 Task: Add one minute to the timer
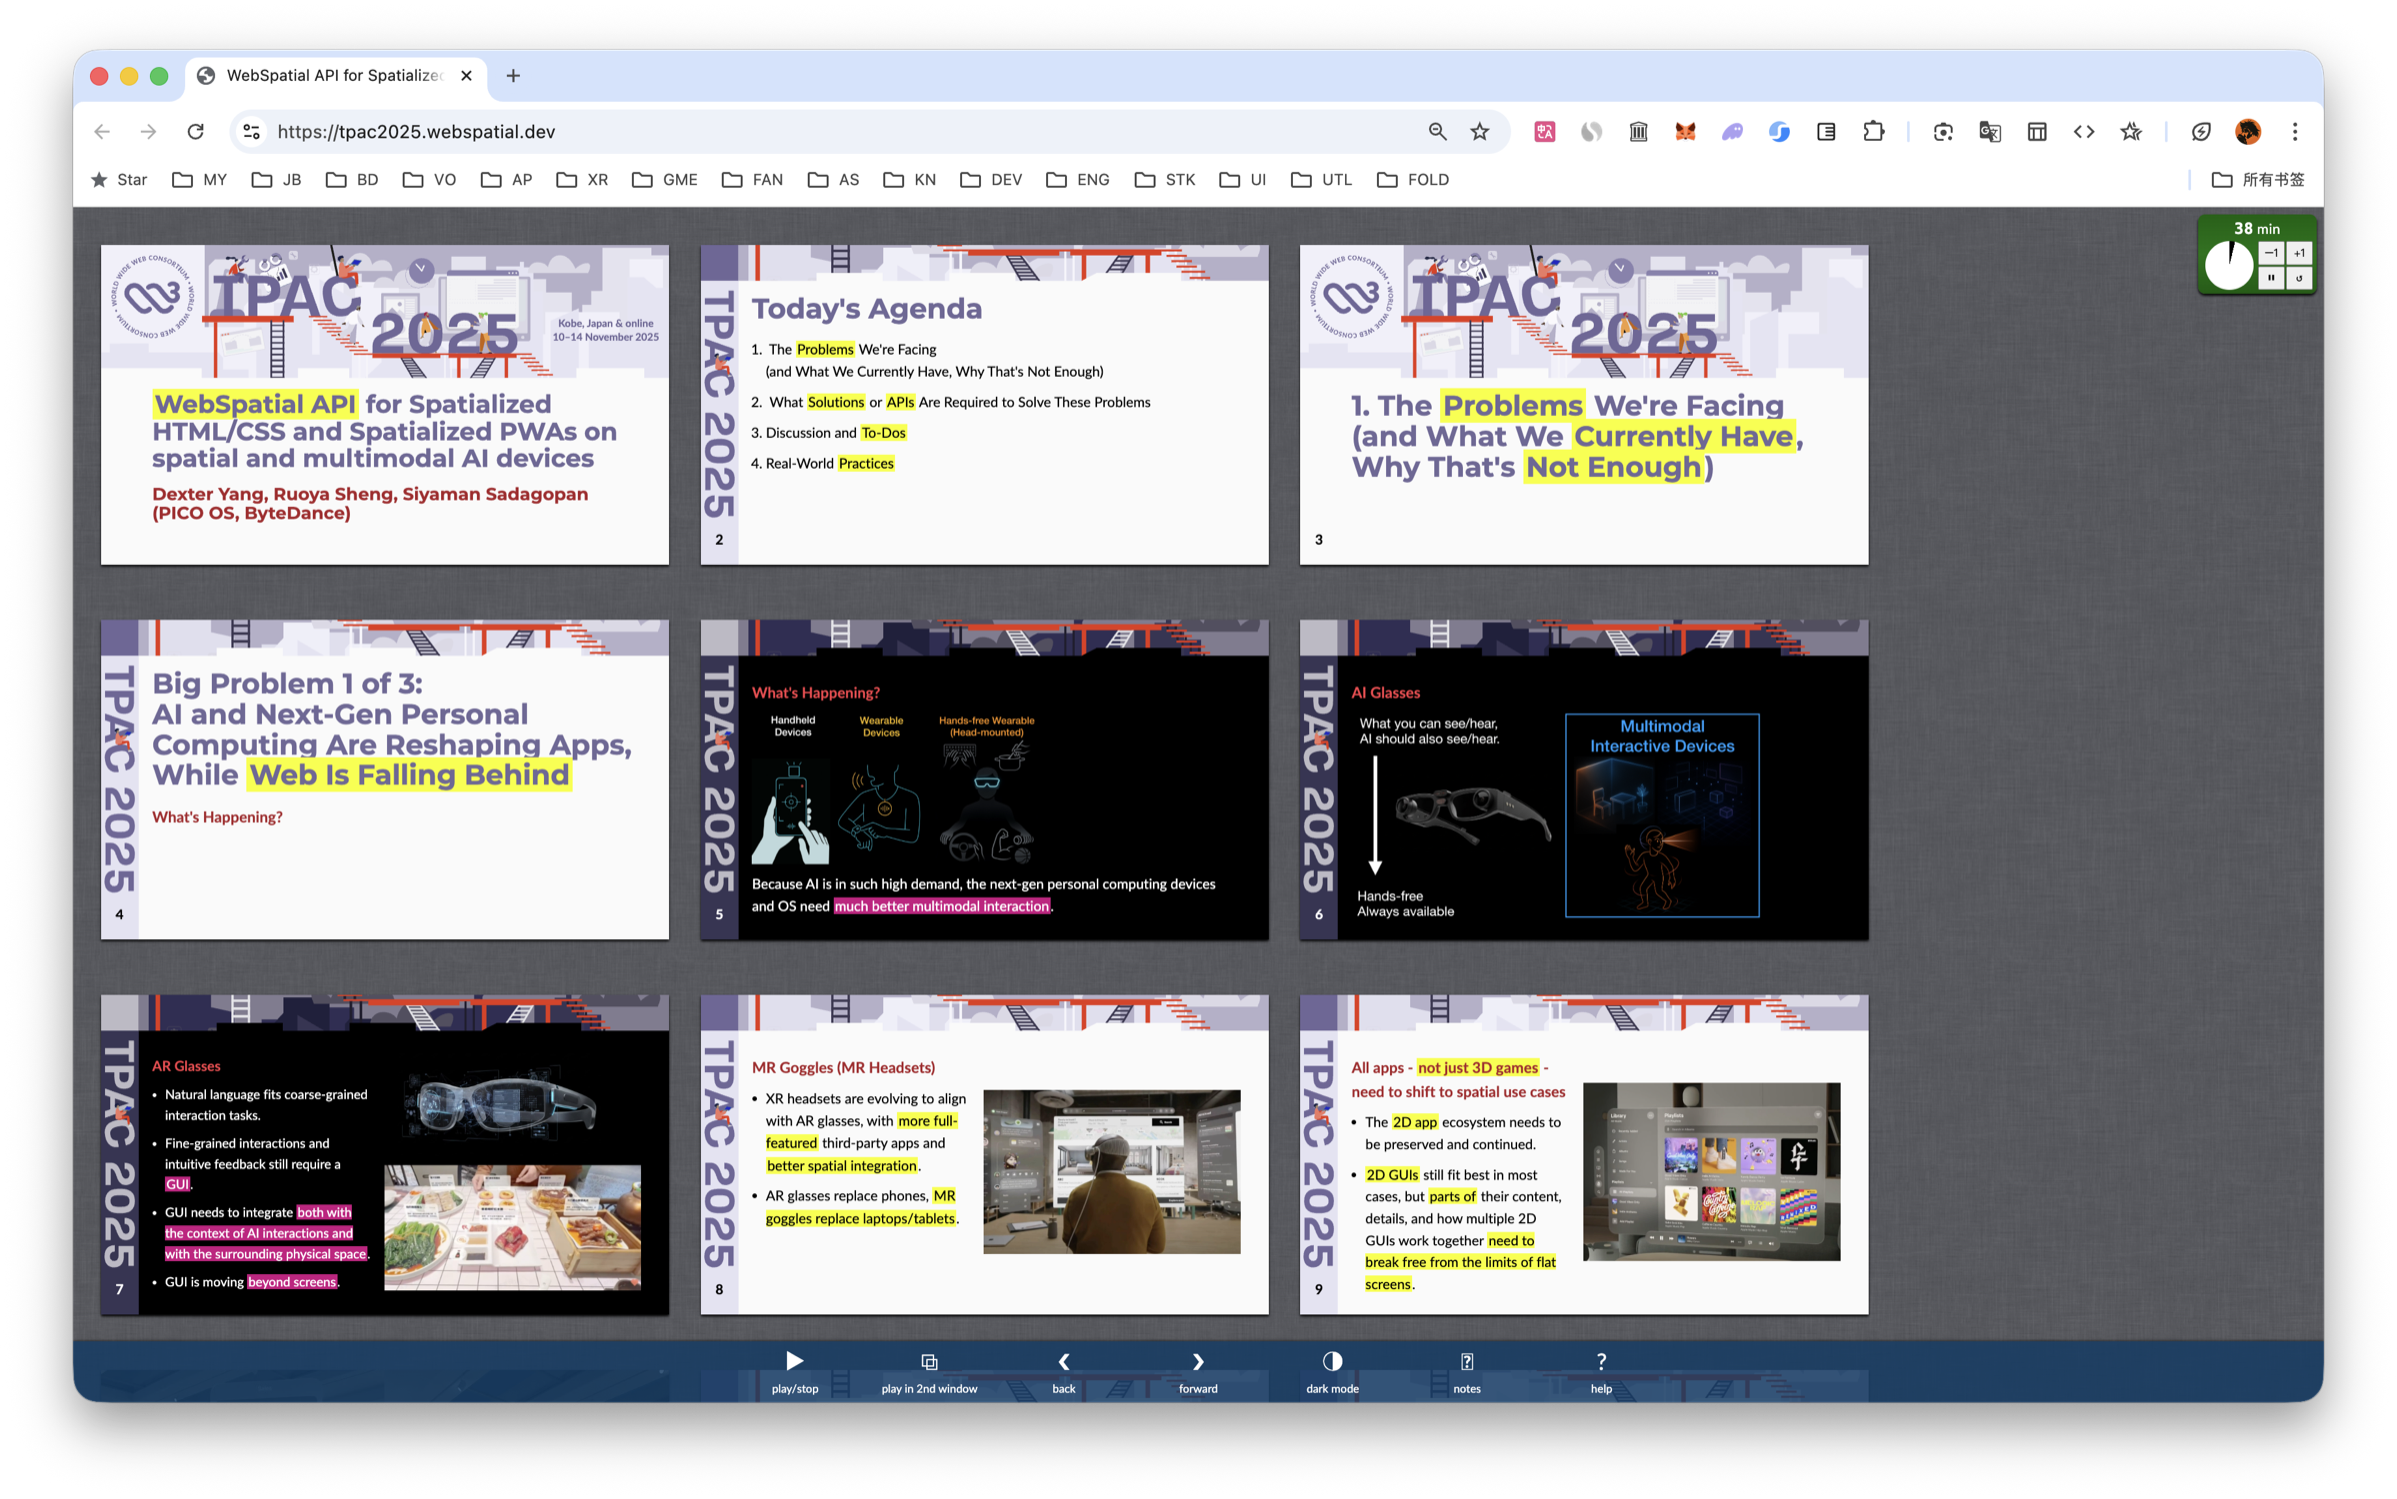(2299, 253)
